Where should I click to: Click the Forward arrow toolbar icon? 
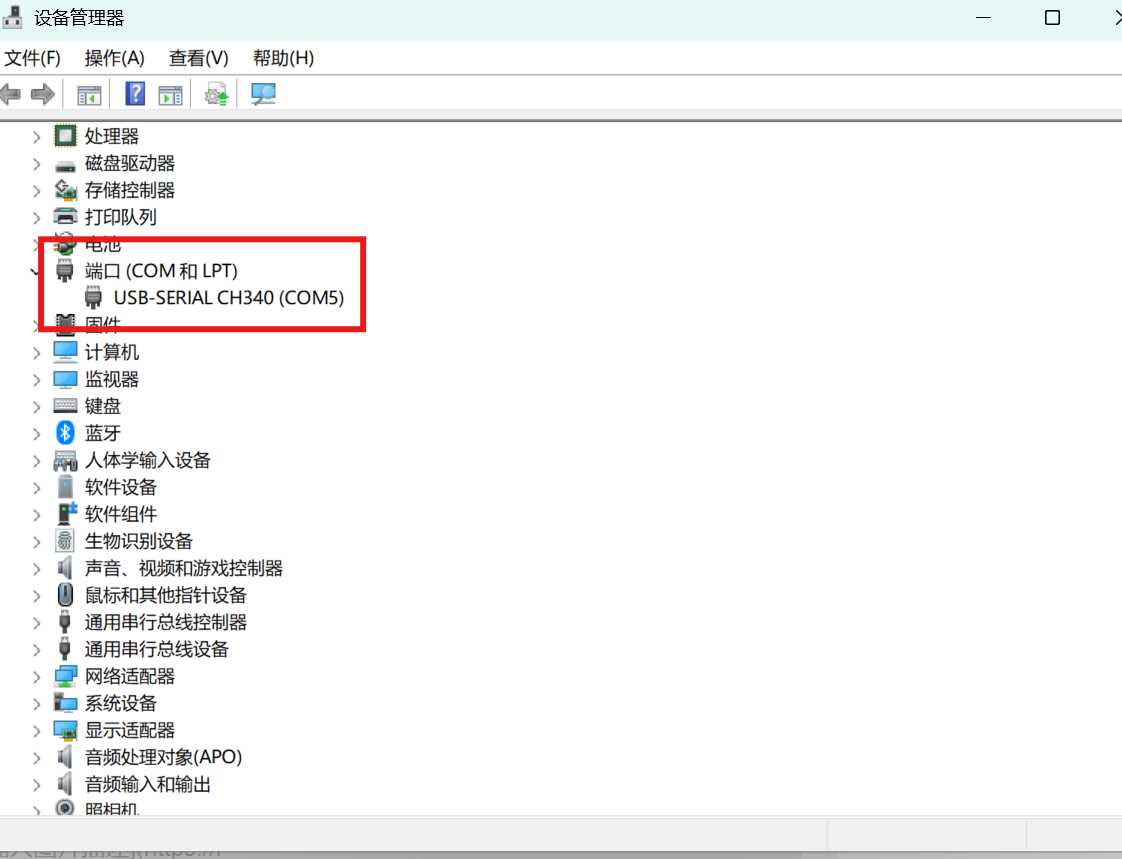point(44,94)
